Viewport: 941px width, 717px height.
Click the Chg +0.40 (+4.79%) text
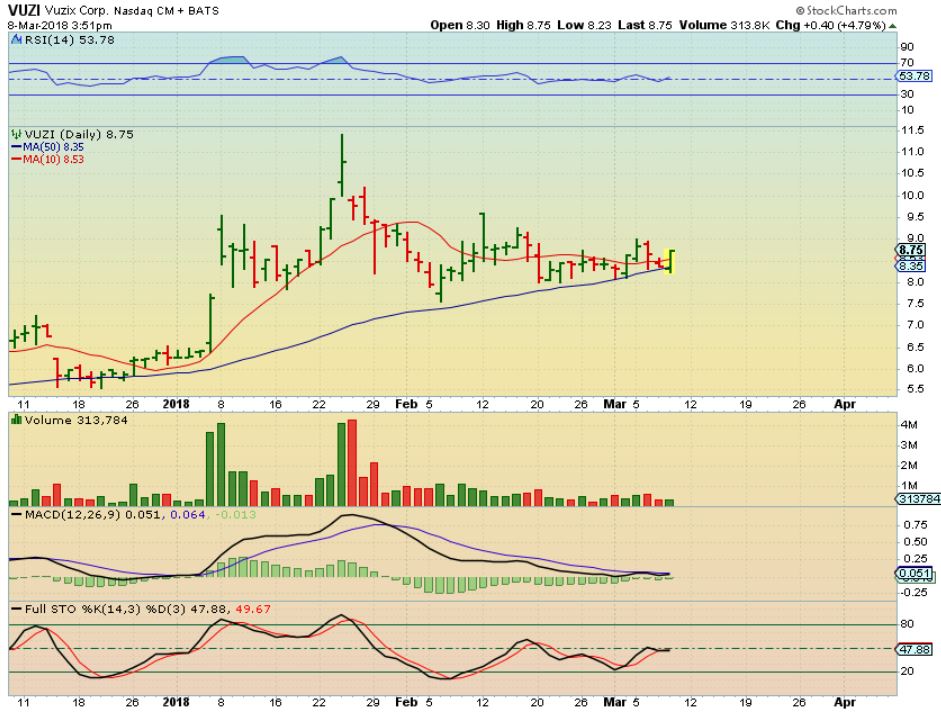pyautogui.click(x=831, y=25)
